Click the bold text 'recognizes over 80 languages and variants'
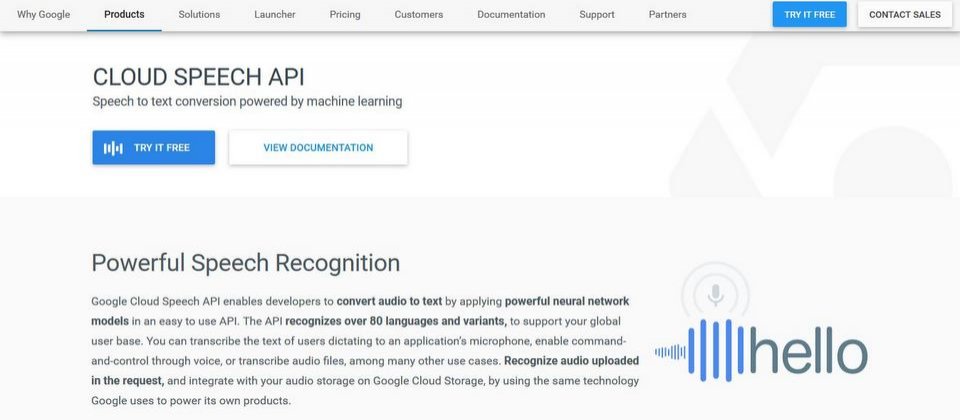Image resolution: width=960 pixels, height=420 pixels. (396, 321)
